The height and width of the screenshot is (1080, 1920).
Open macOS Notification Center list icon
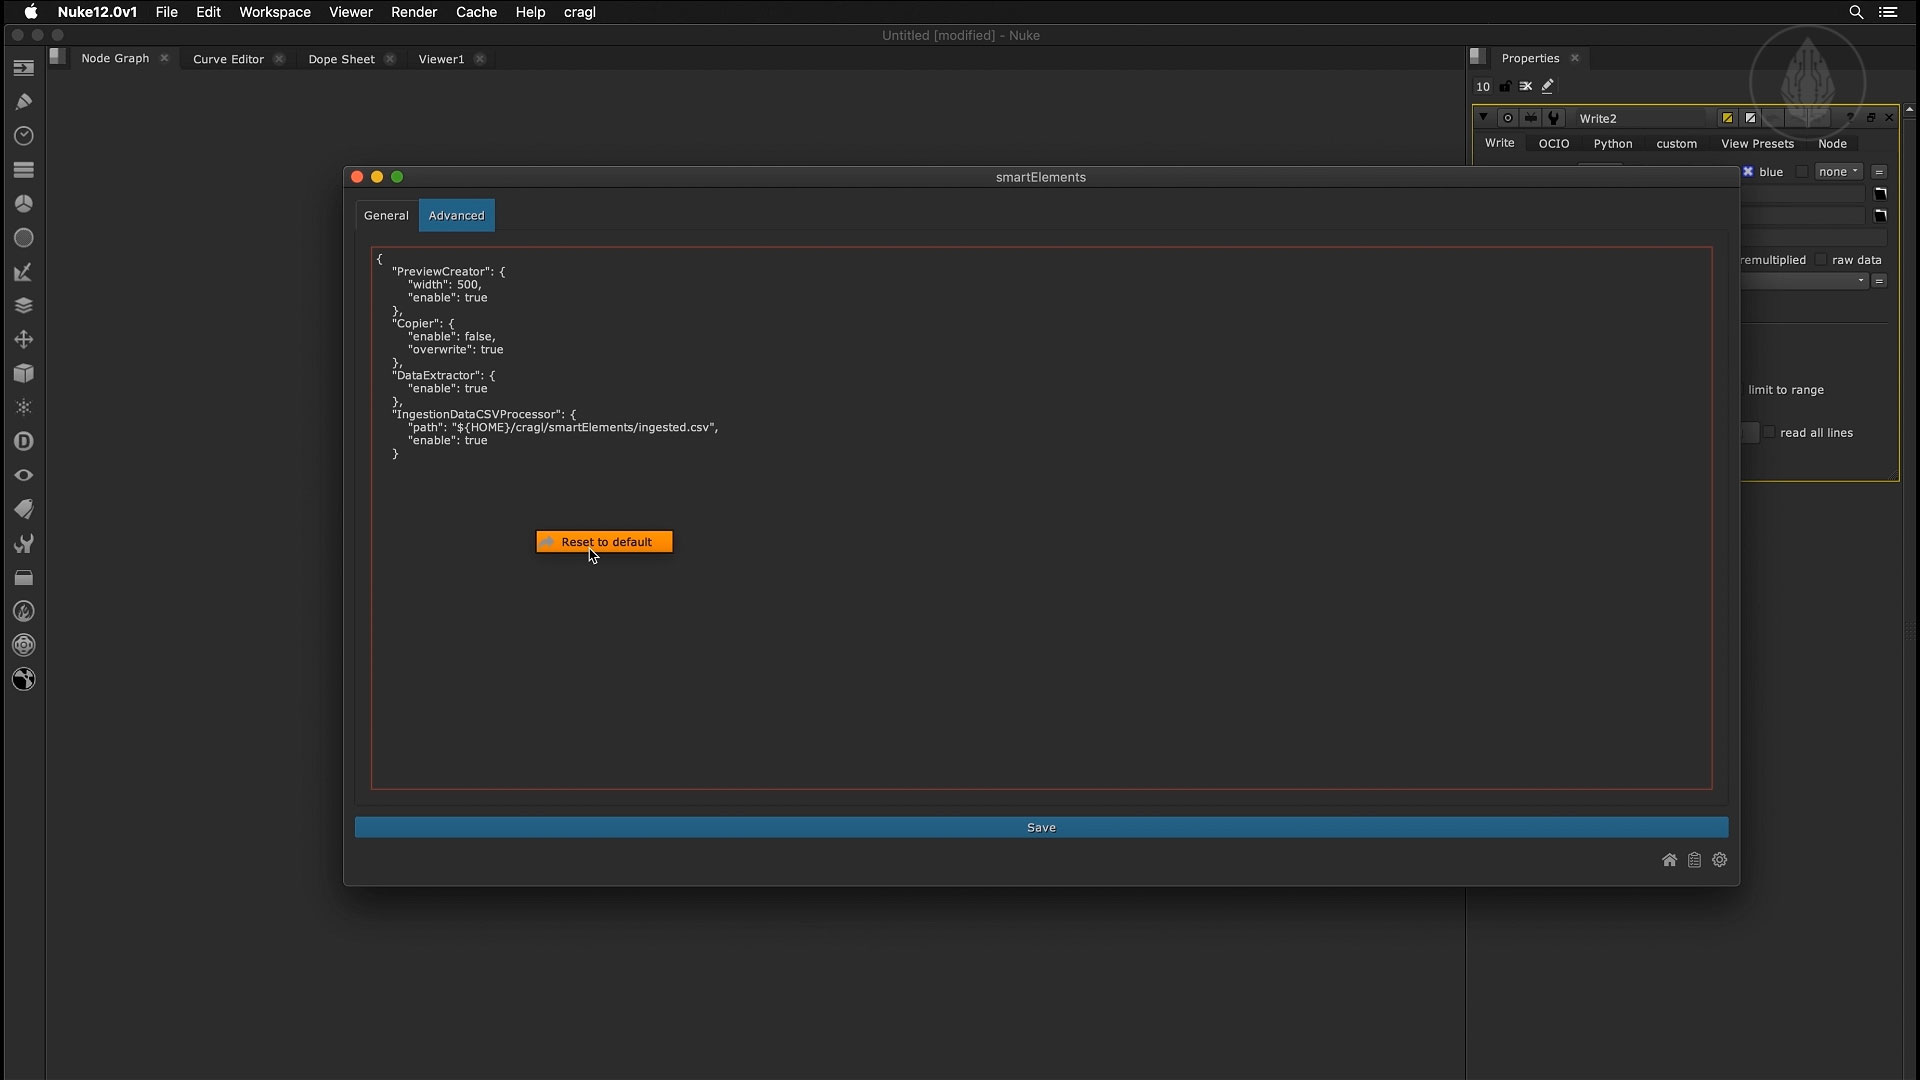click(x=1888, y=12)
